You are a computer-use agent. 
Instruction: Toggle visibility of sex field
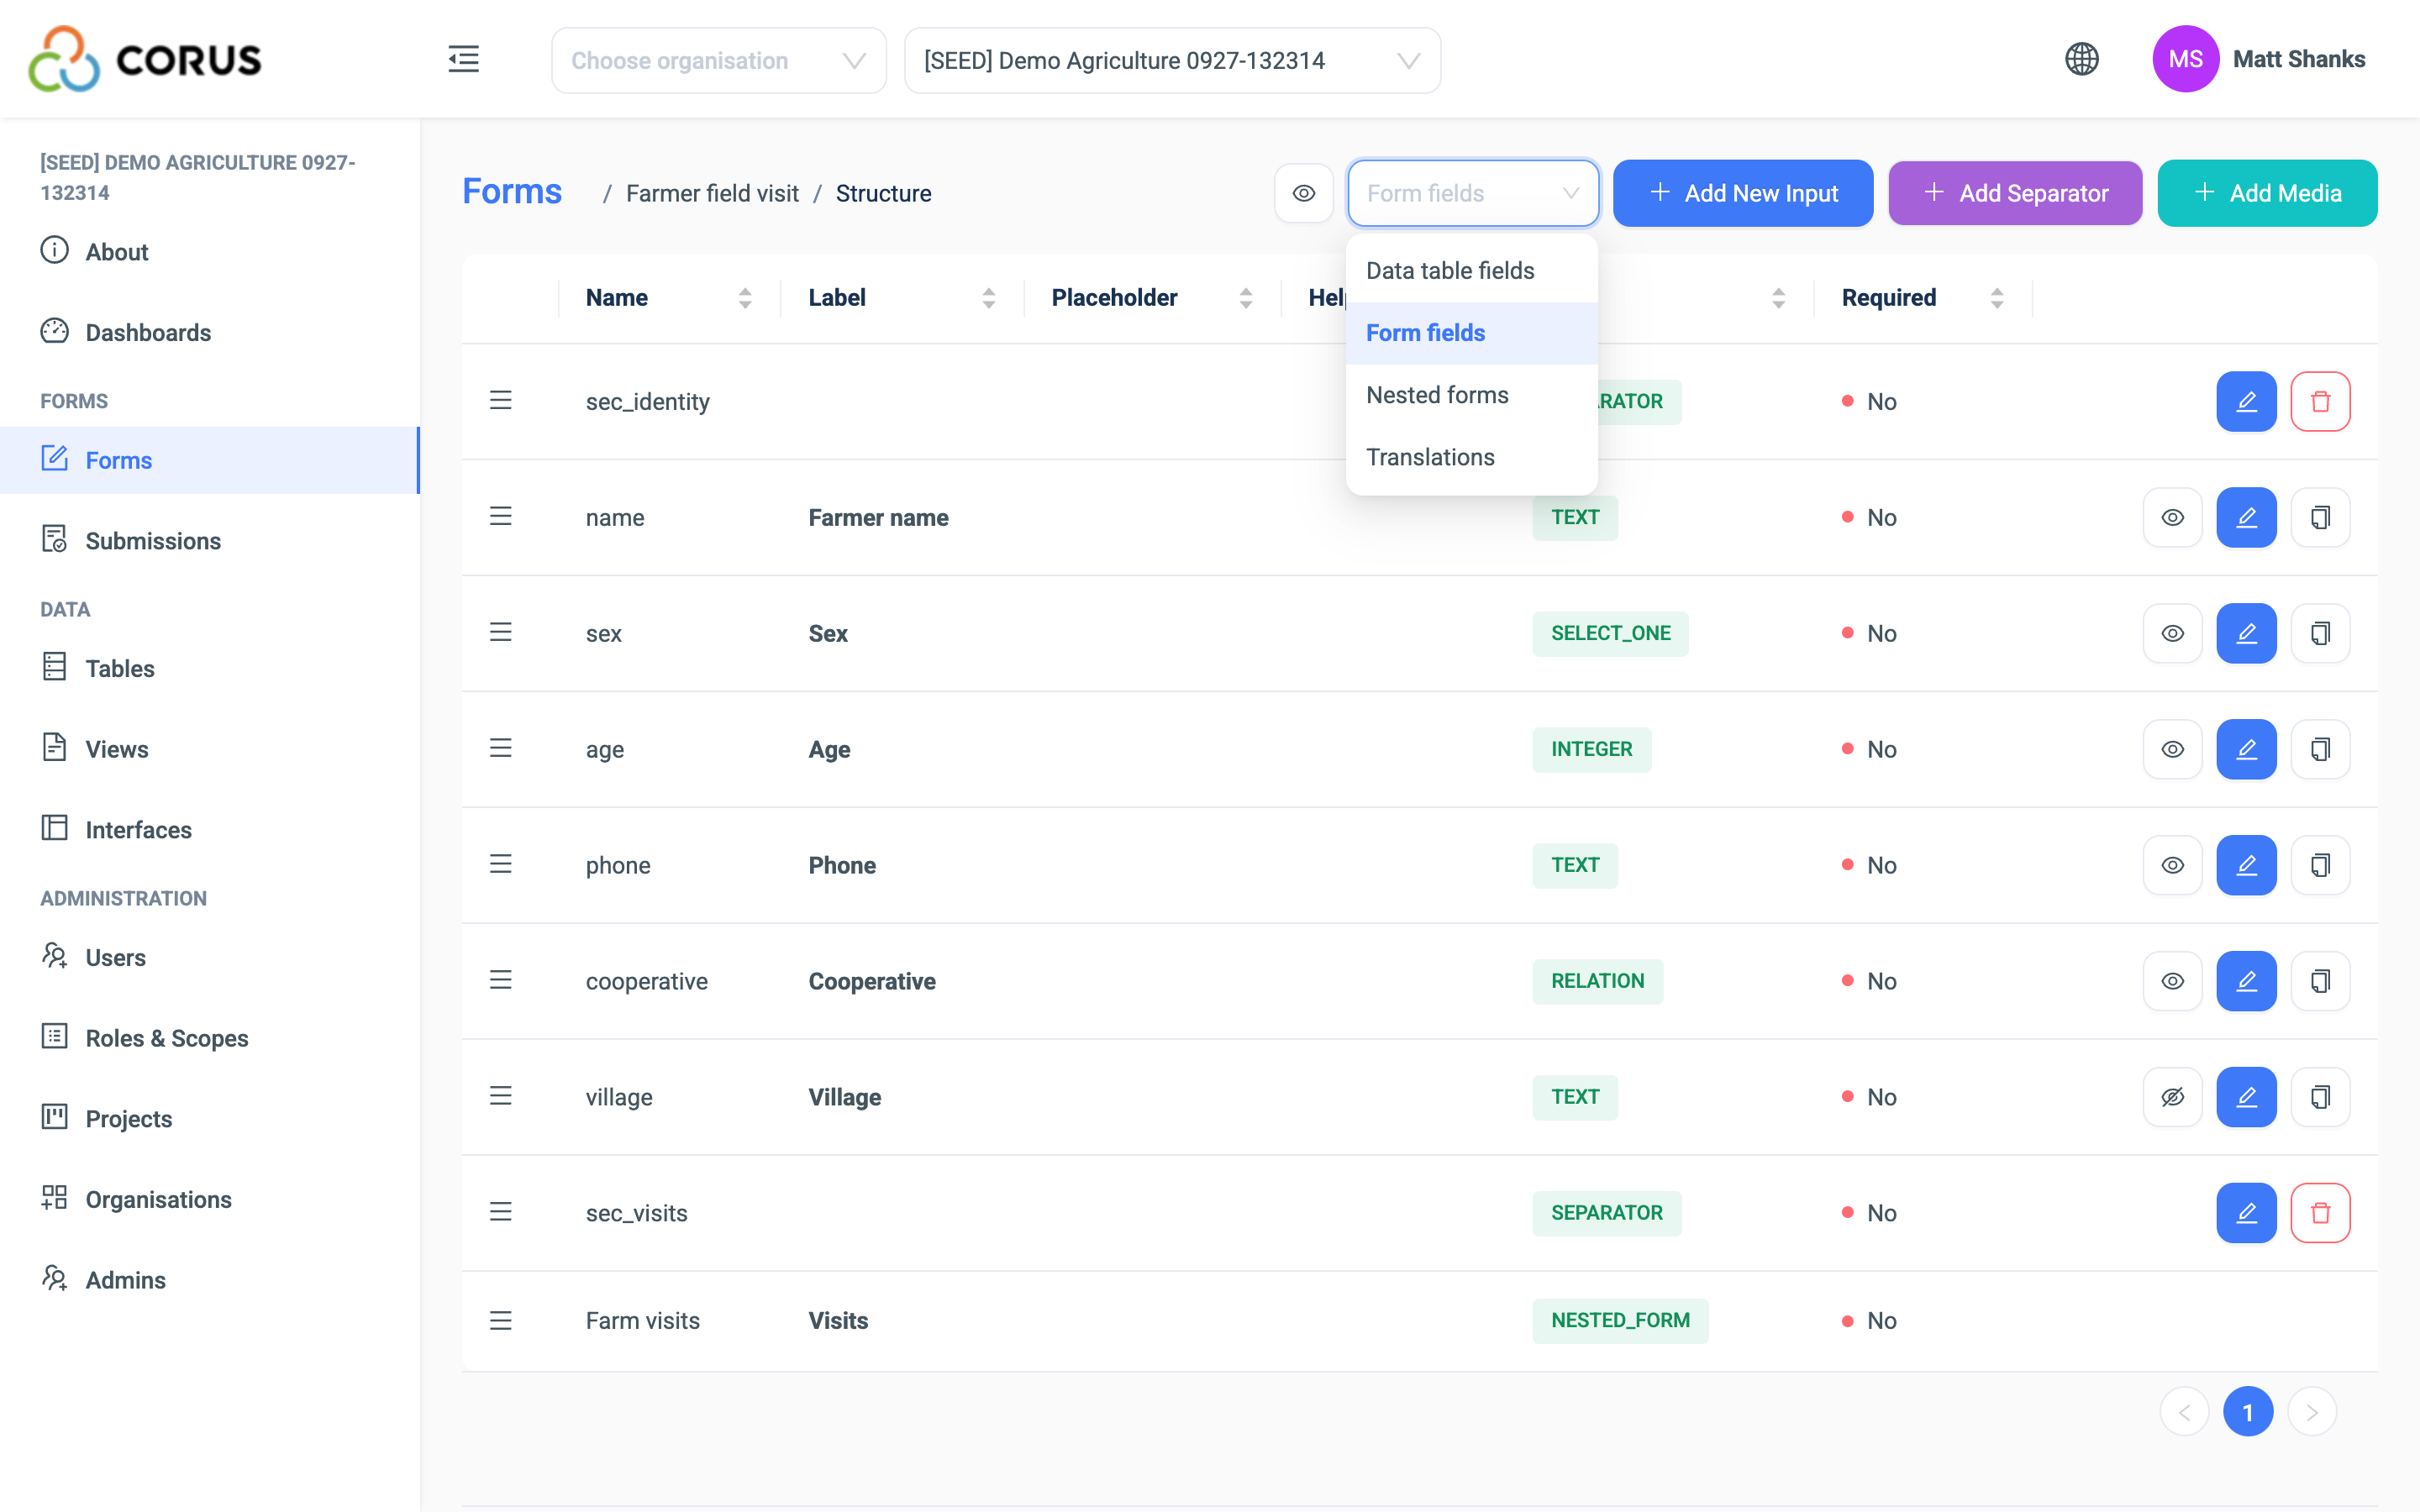pyautogui.click(x=2172, y=633)
